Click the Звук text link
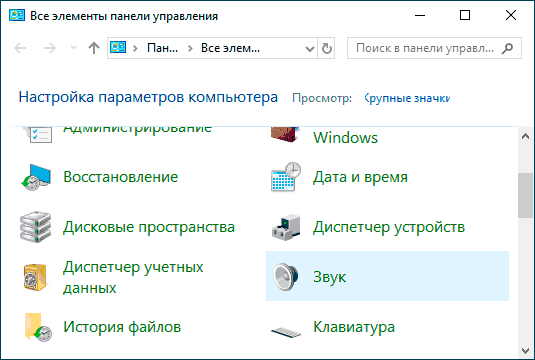The image size is (535, 360). tap(329, 277)
